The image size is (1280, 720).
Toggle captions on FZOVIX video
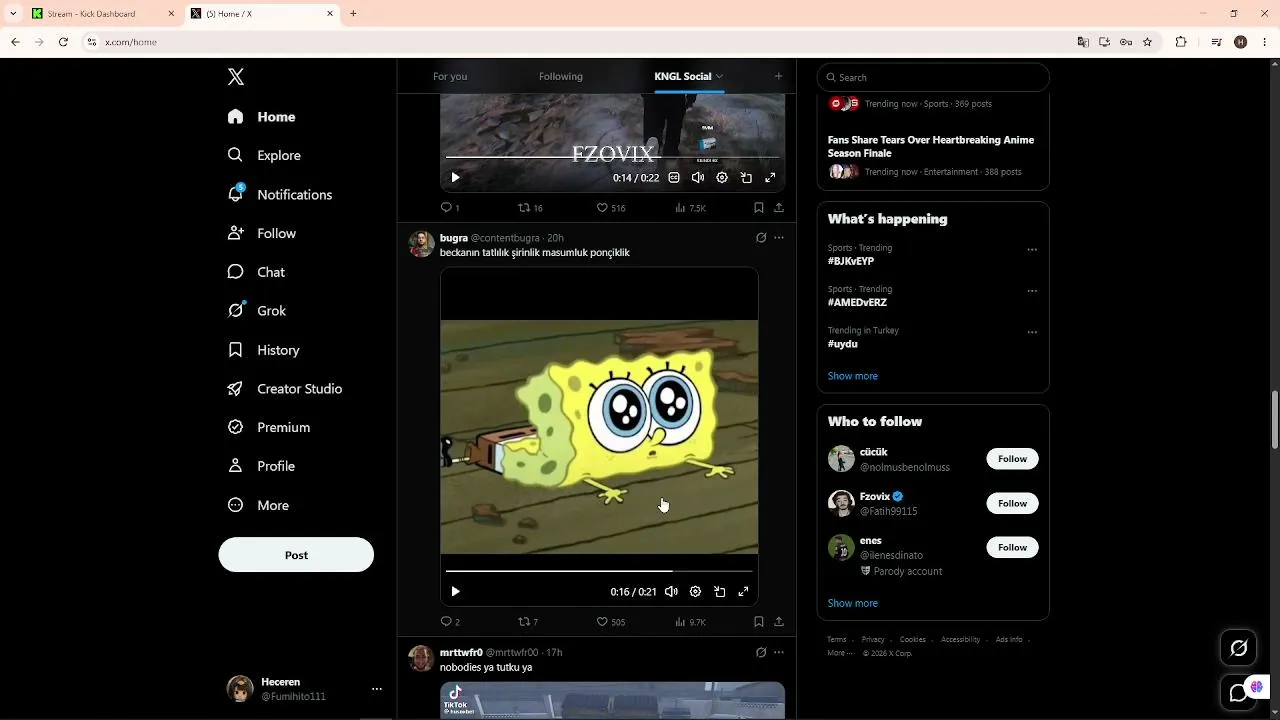coord(674,178)
